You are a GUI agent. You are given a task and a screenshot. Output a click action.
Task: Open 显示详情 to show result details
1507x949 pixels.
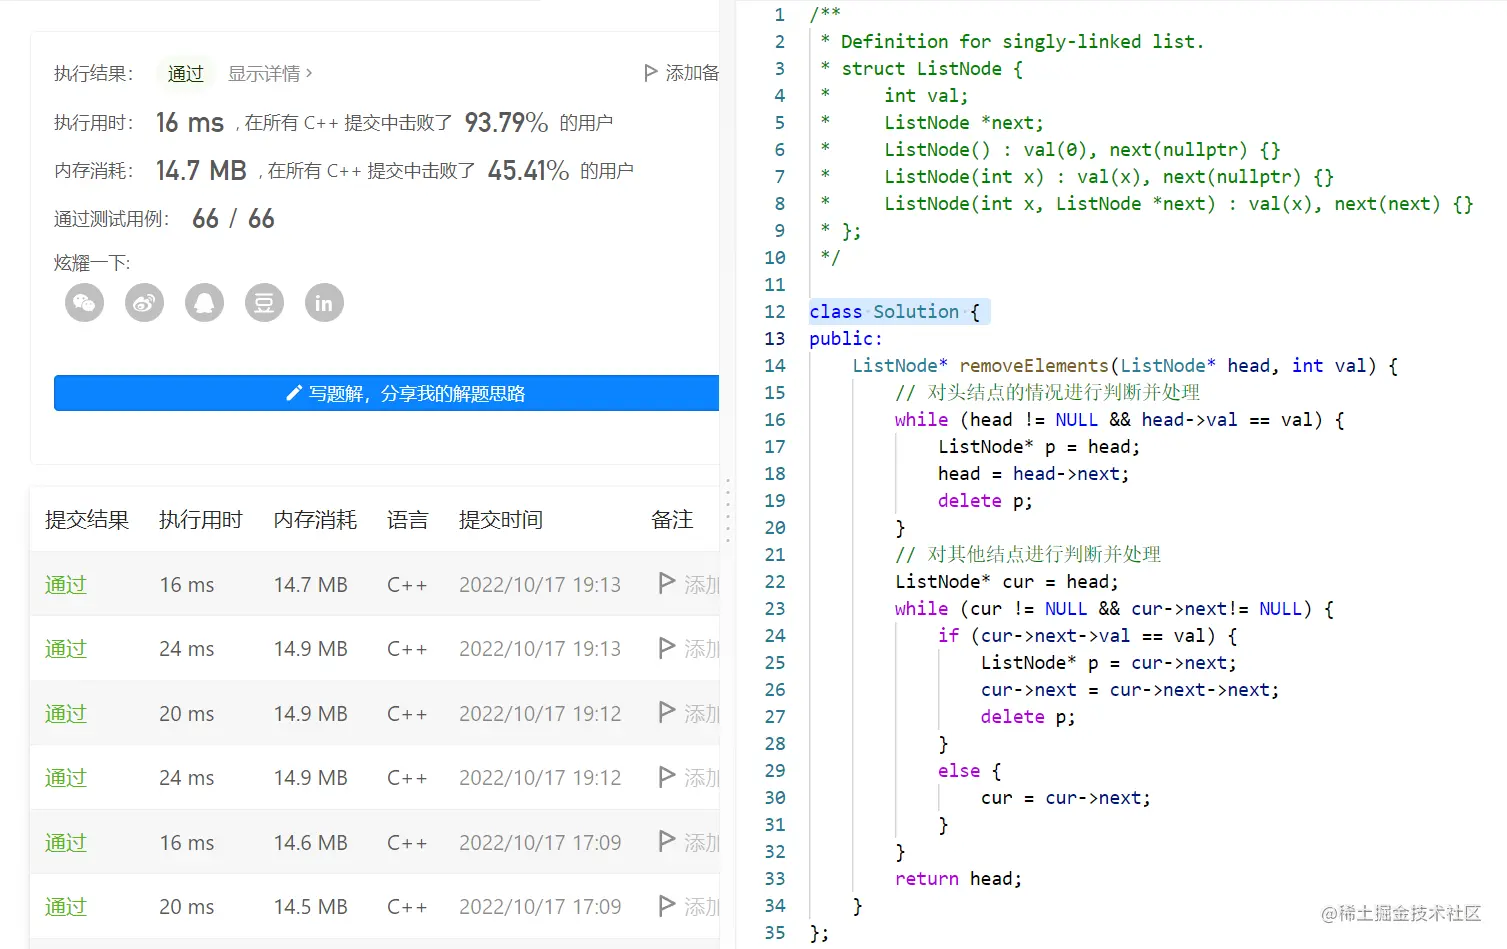pos(270,73)
